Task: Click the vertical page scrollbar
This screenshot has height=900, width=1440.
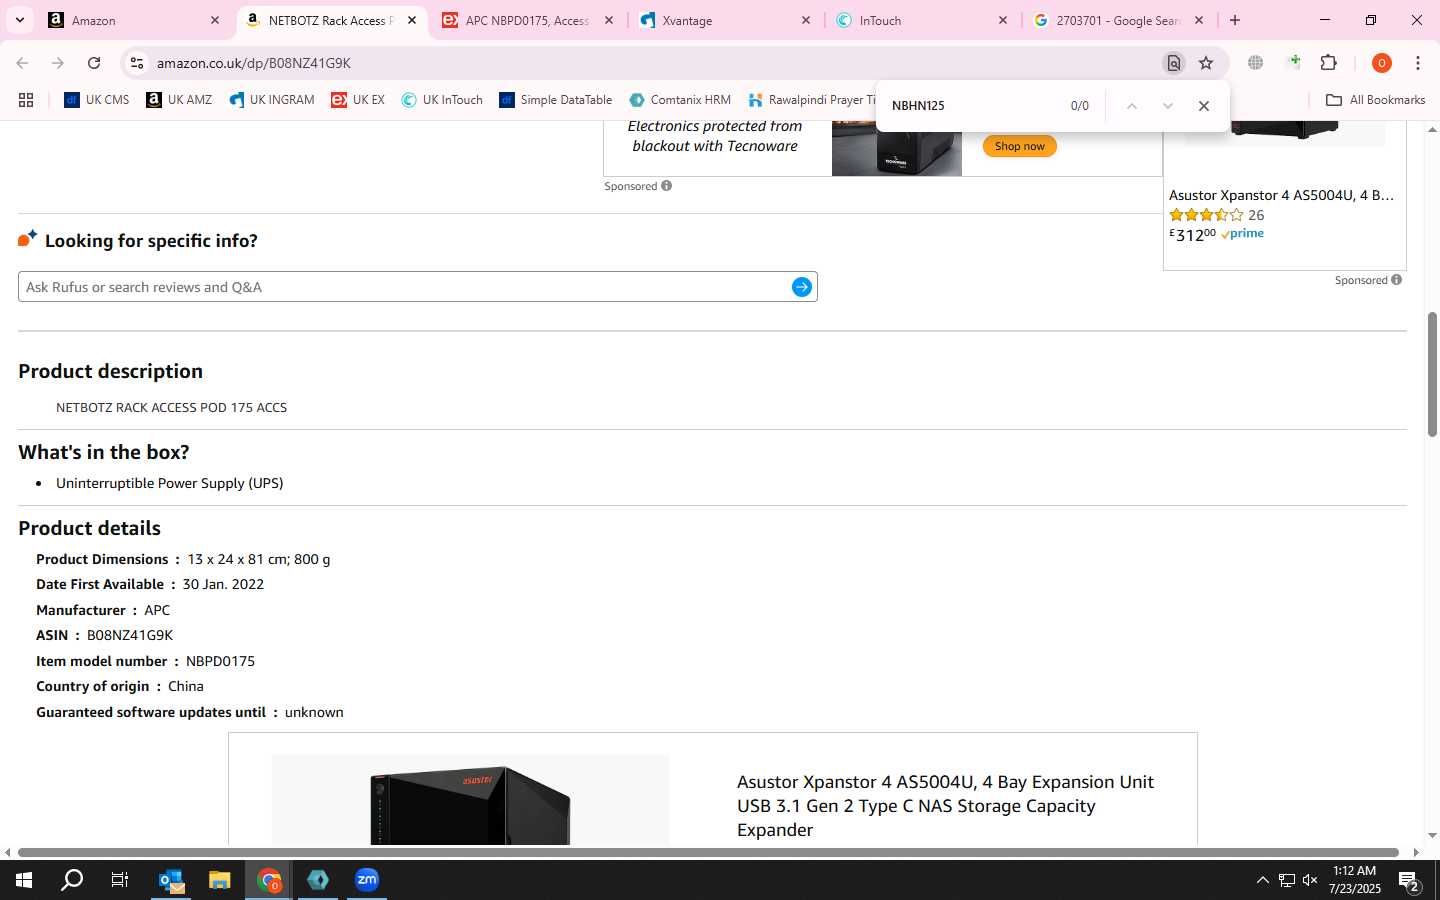Action: point(1432,374)
